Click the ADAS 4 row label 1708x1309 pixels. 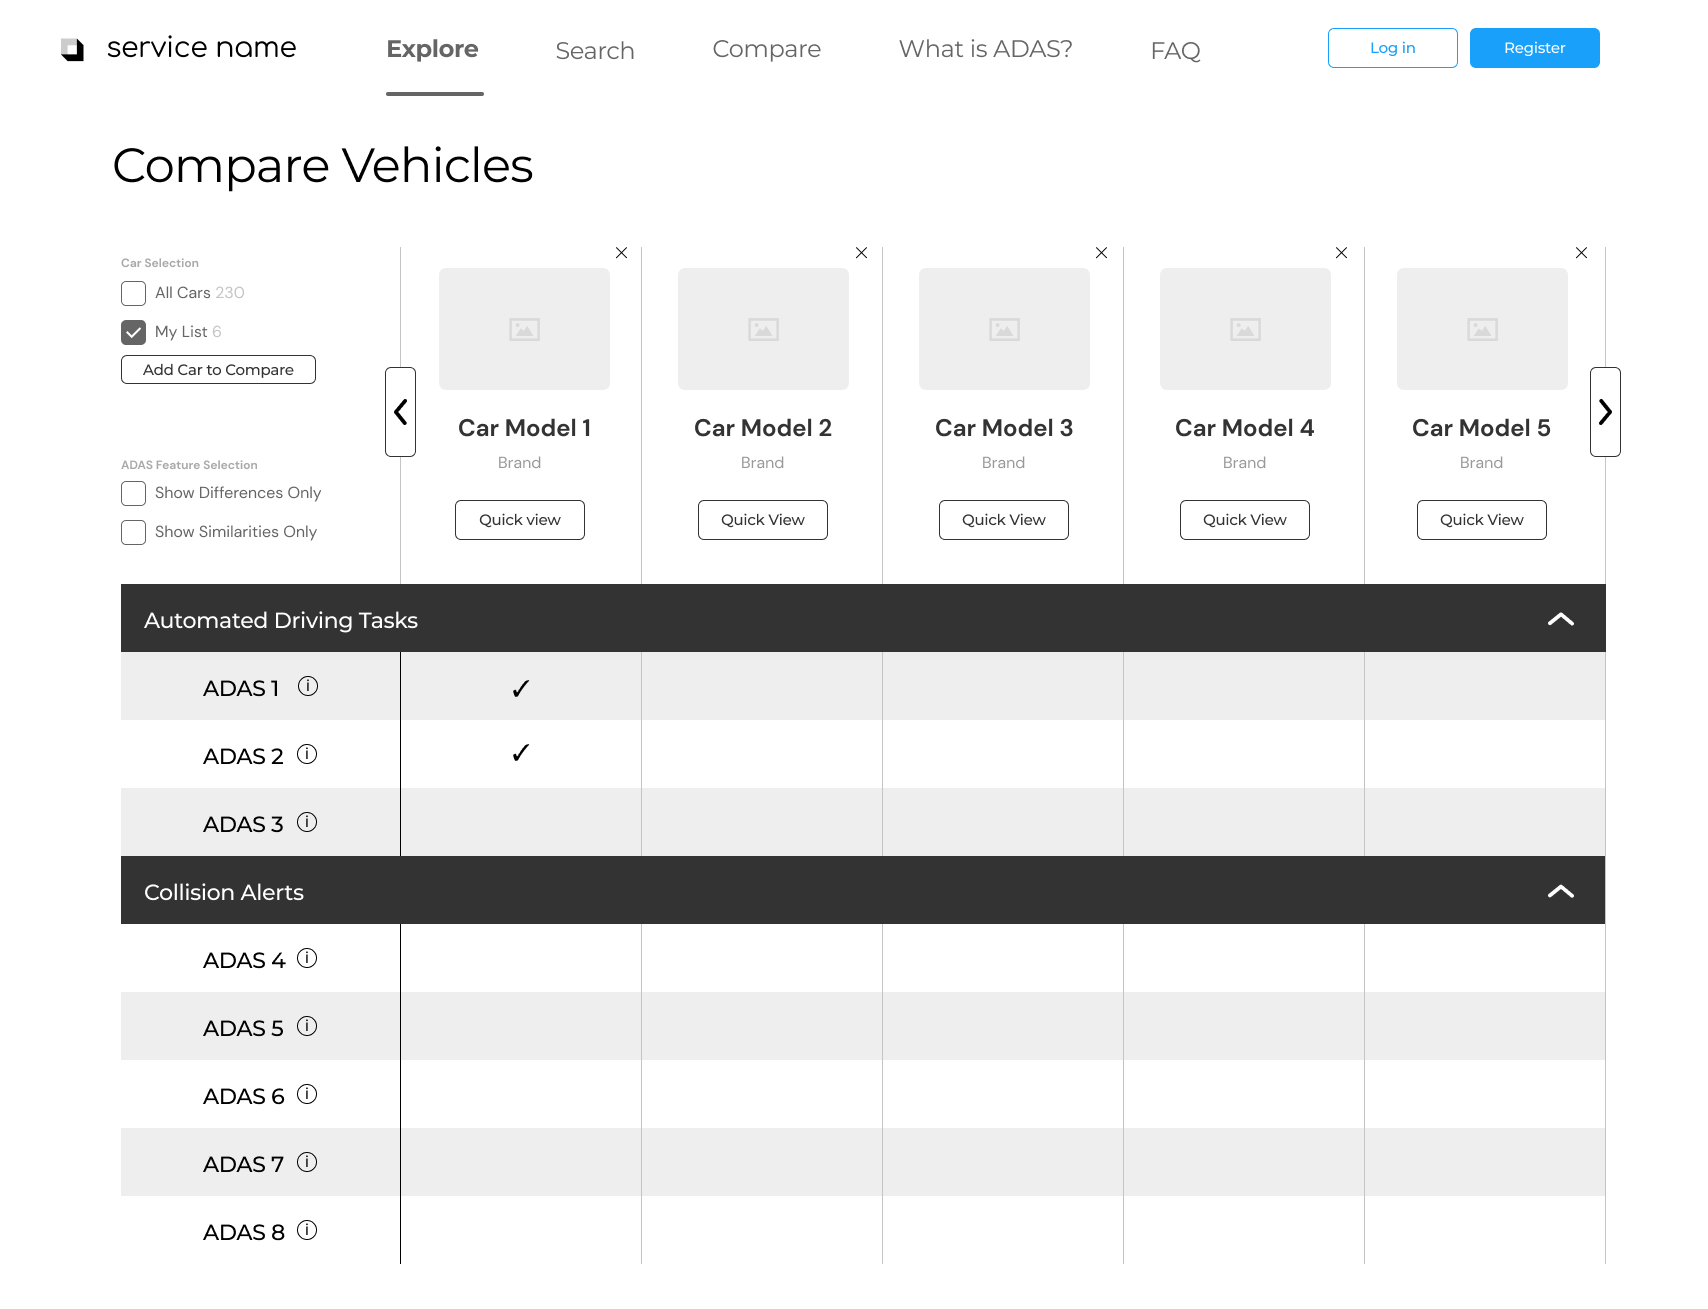[244, 960]
